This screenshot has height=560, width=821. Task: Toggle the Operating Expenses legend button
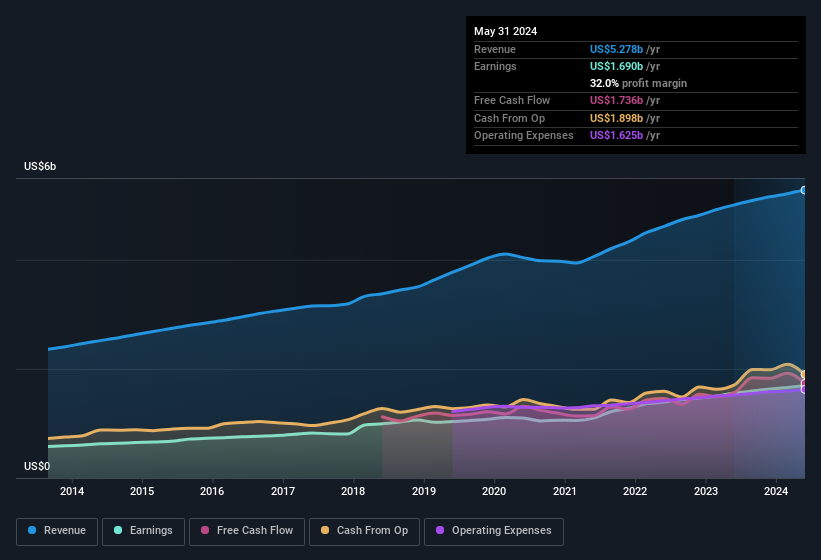click(494, 531)
